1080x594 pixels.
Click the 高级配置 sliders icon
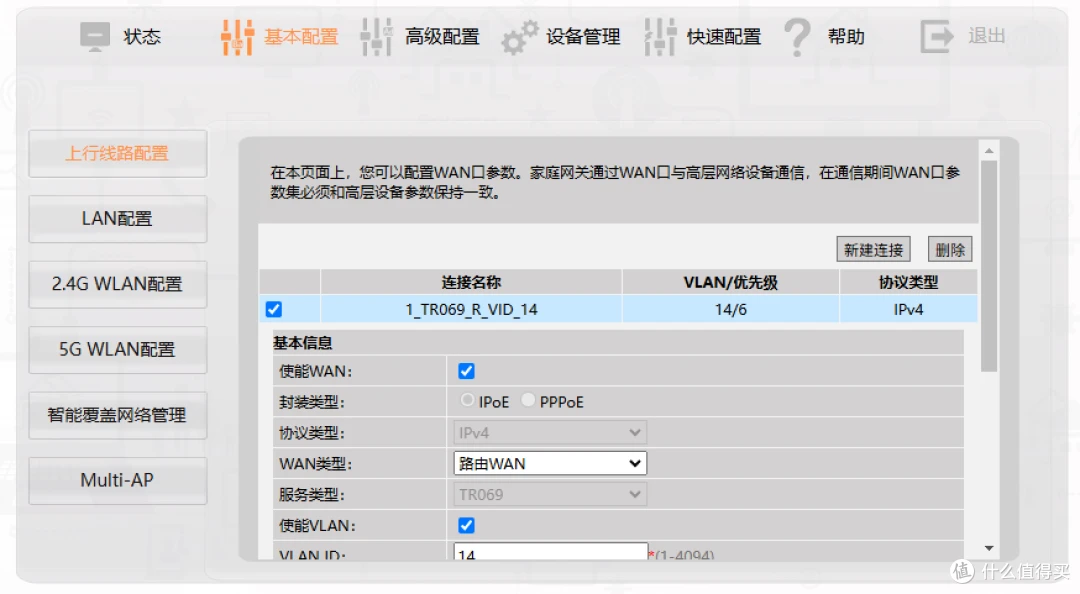(377, 37)
